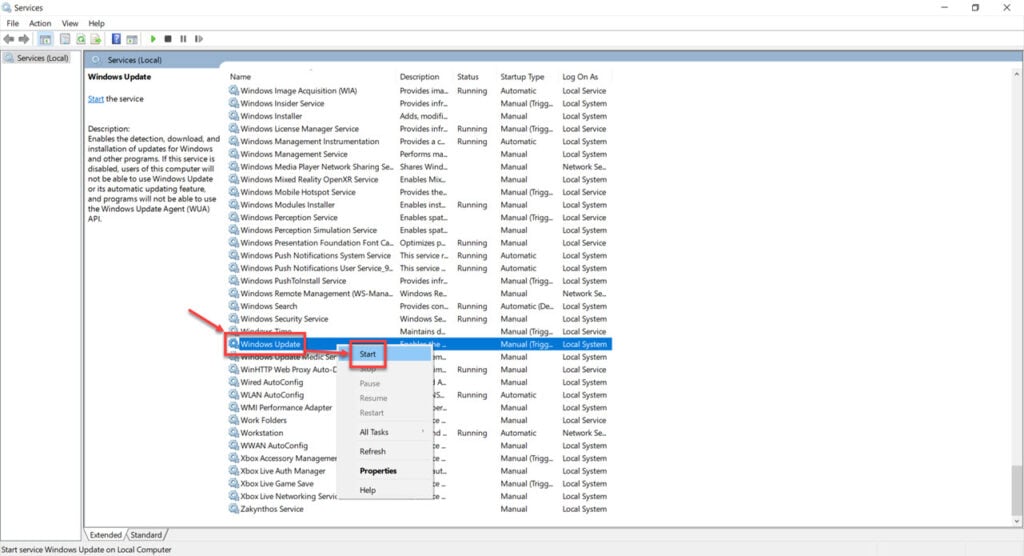Choose Refresh in the context menu

tap(385, 451)
